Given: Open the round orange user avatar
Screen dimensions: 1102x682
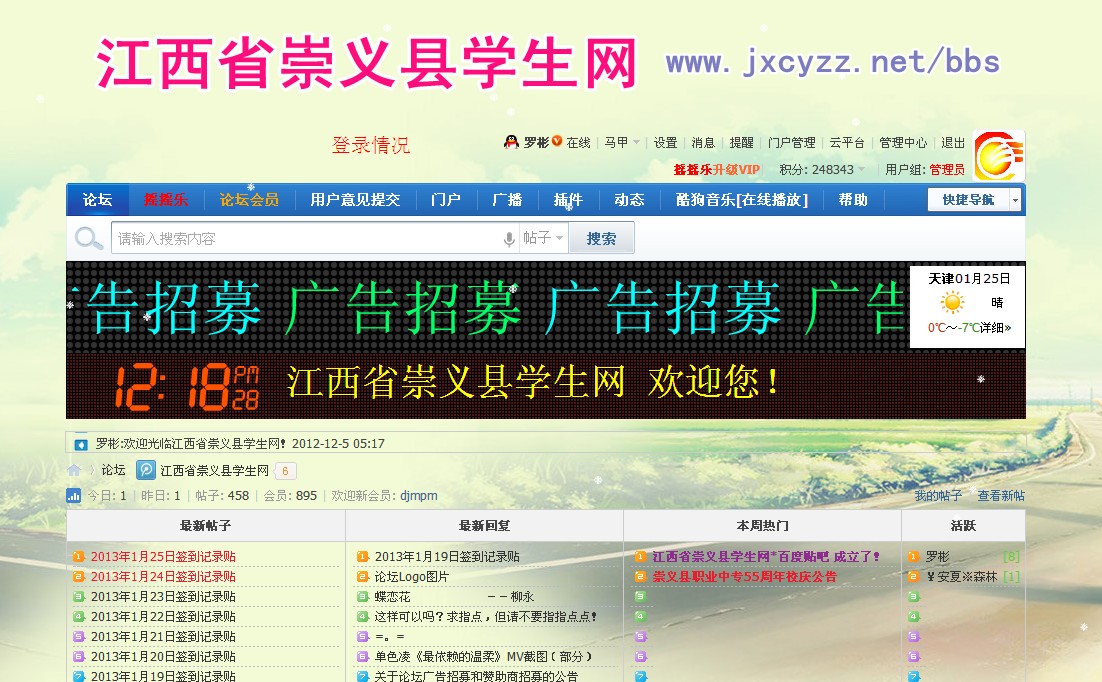Looking at the screenshot, I should click(999, 156).
